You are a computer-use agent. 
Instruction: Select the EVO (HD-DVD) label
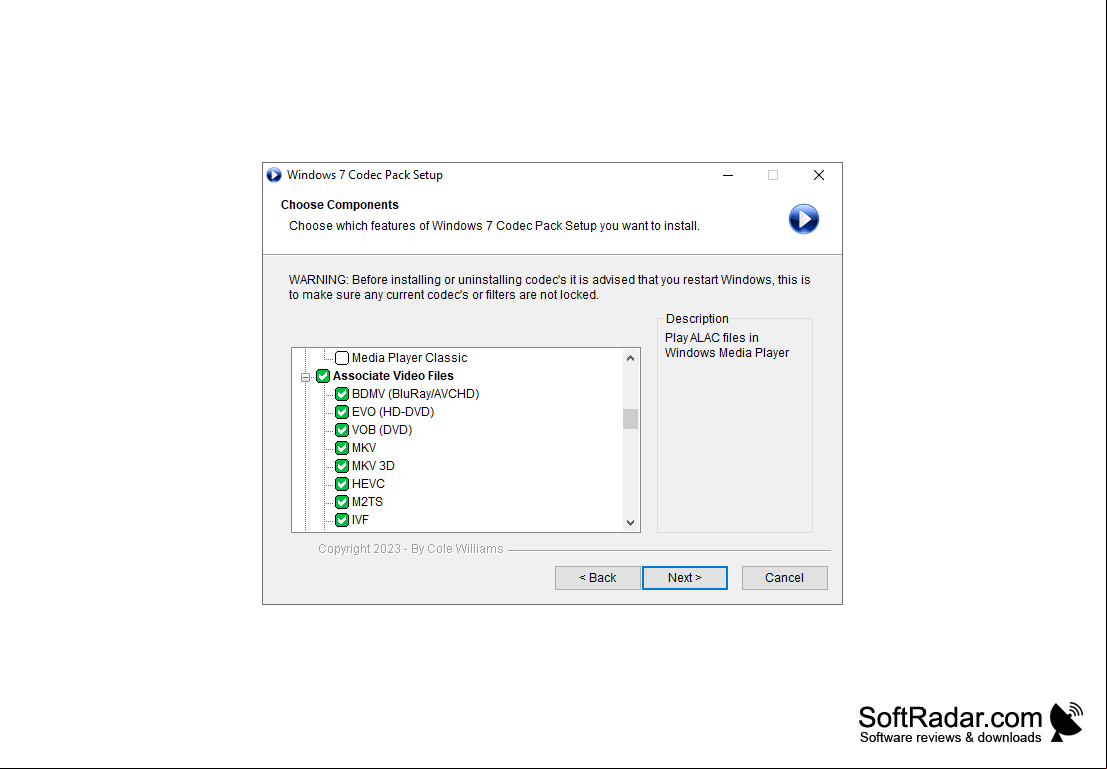click(393, 412)
